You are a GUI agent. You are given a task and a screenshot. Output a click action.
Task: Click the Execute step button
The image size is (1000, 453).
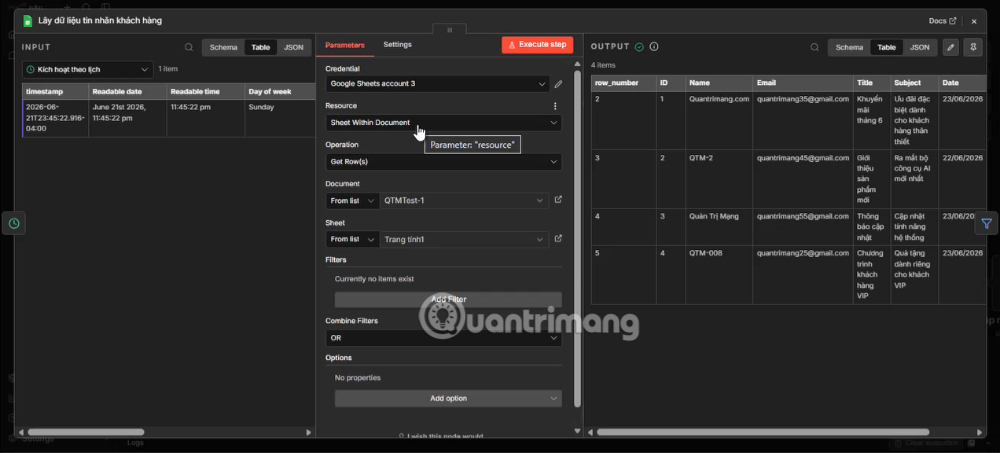tap(537, 45)
